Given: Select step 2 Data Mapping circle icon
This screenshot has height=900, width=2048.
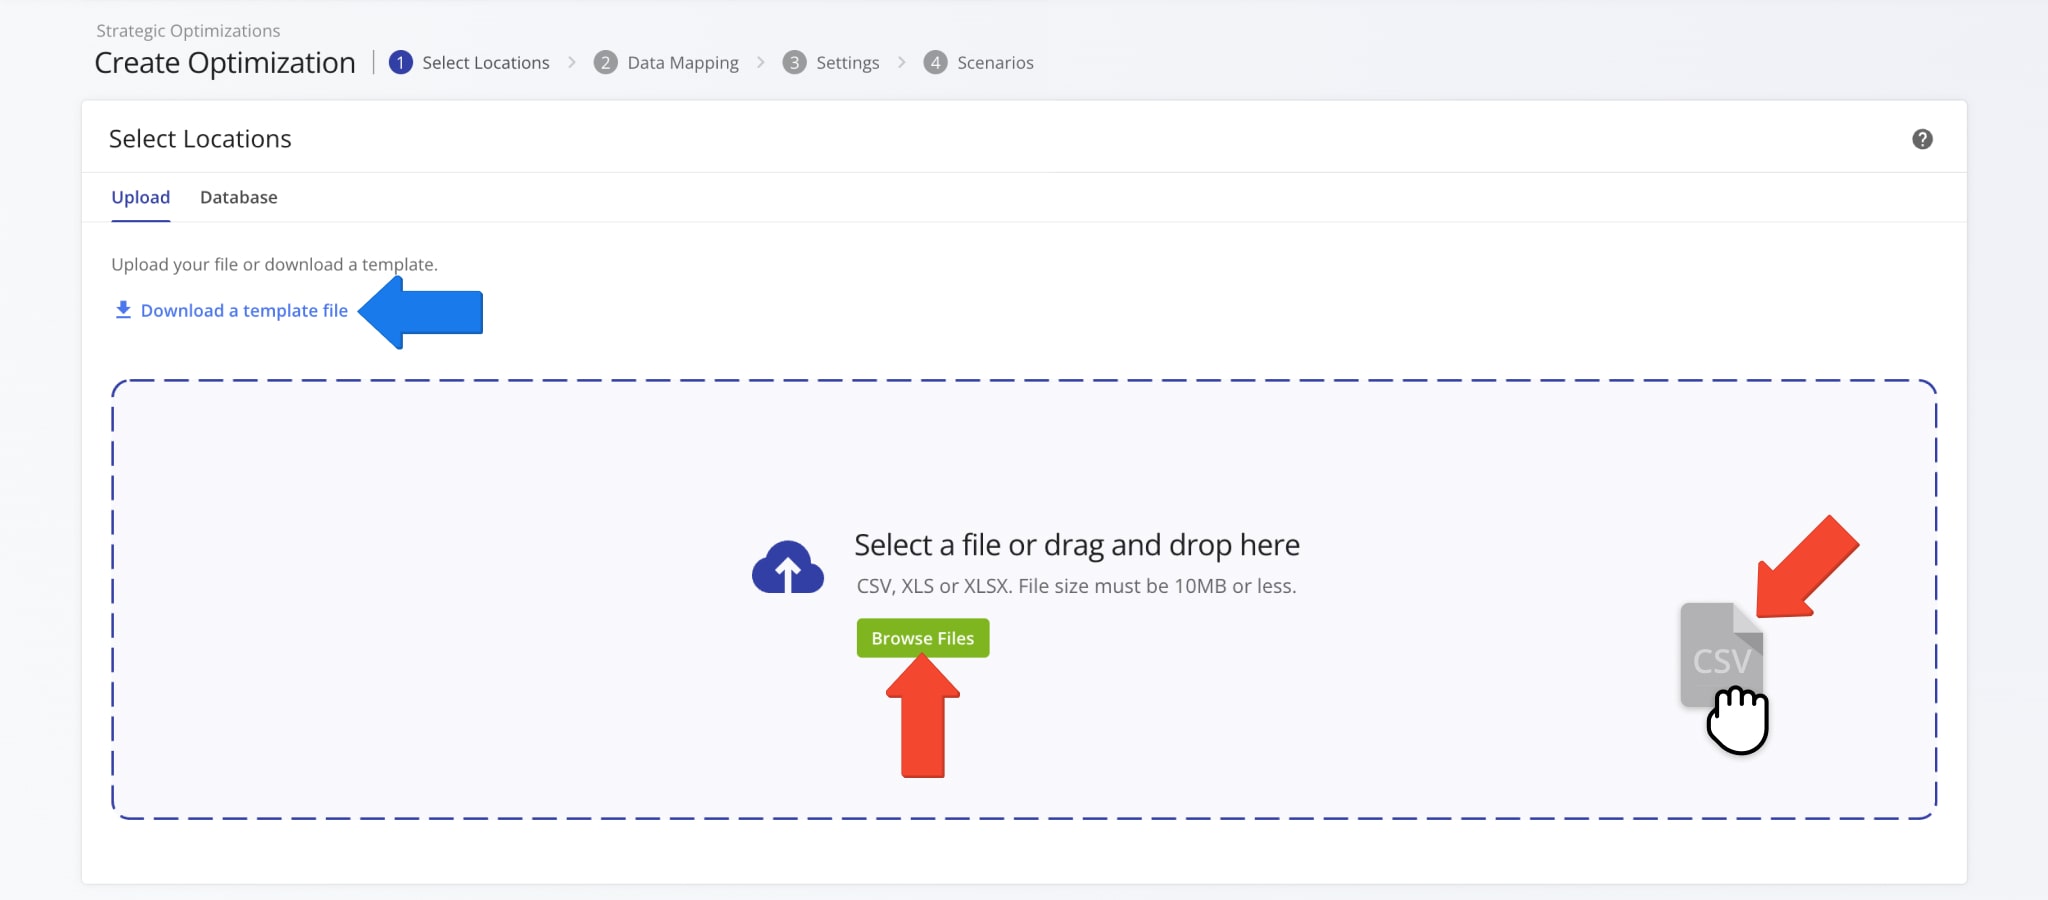Looking at the screenshot, I should [x=604, y=61].
